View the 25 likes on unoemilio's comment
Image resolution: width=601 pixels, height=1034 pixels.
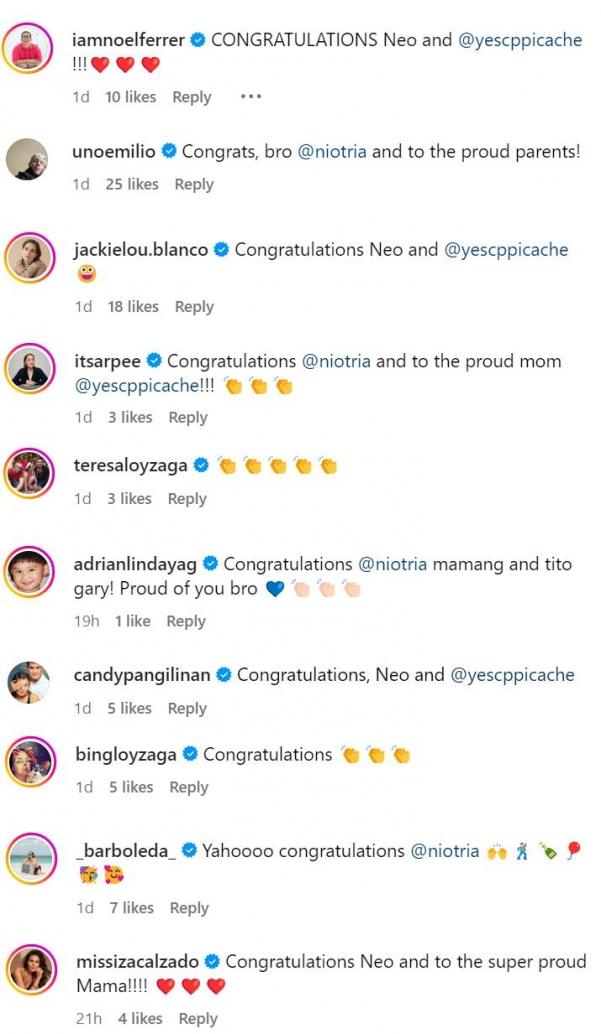click(x=132, y=184)
